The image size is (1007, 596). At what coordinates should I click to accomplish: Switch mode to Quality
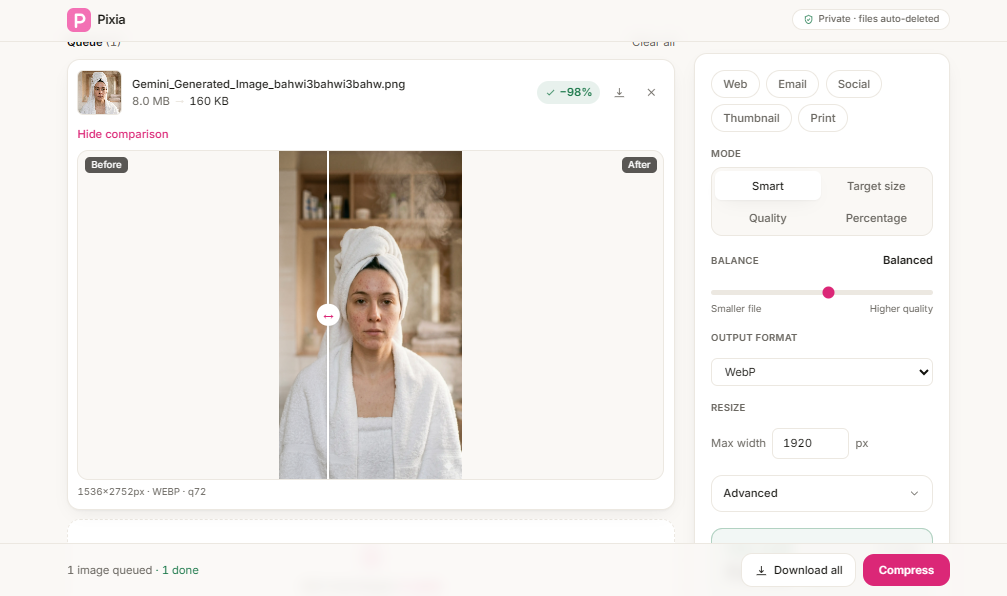click(x=767, y=218)
